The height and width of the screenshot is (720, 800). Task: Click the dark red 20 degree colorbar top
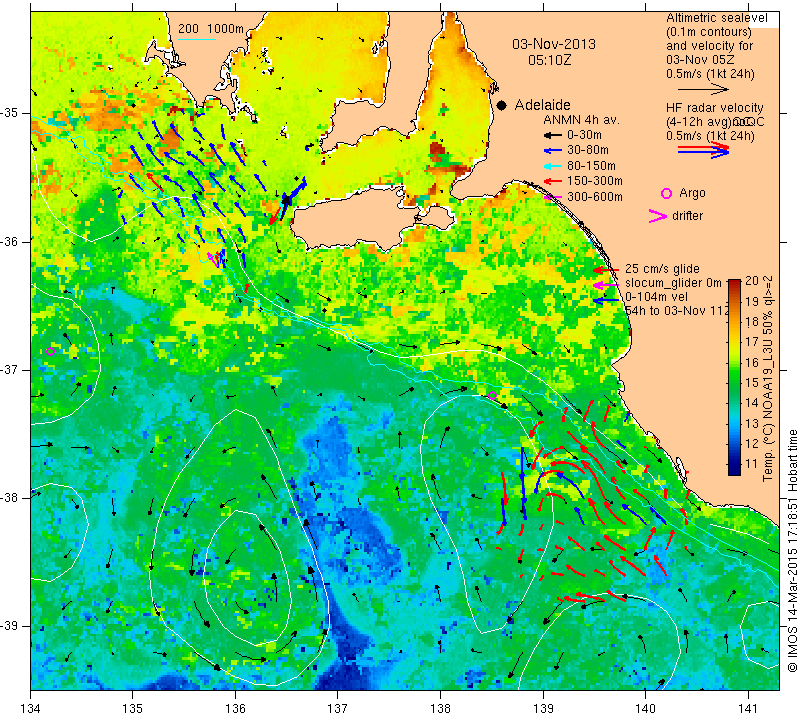point(734,284)
